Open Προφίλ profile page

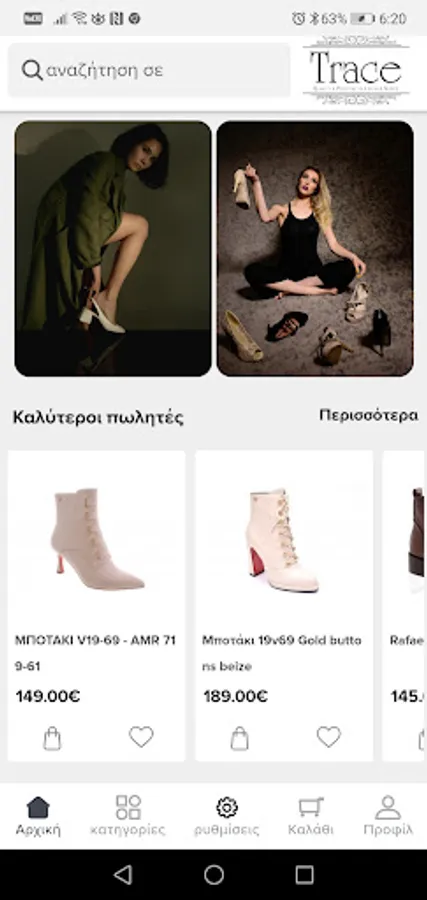point(388,816)
